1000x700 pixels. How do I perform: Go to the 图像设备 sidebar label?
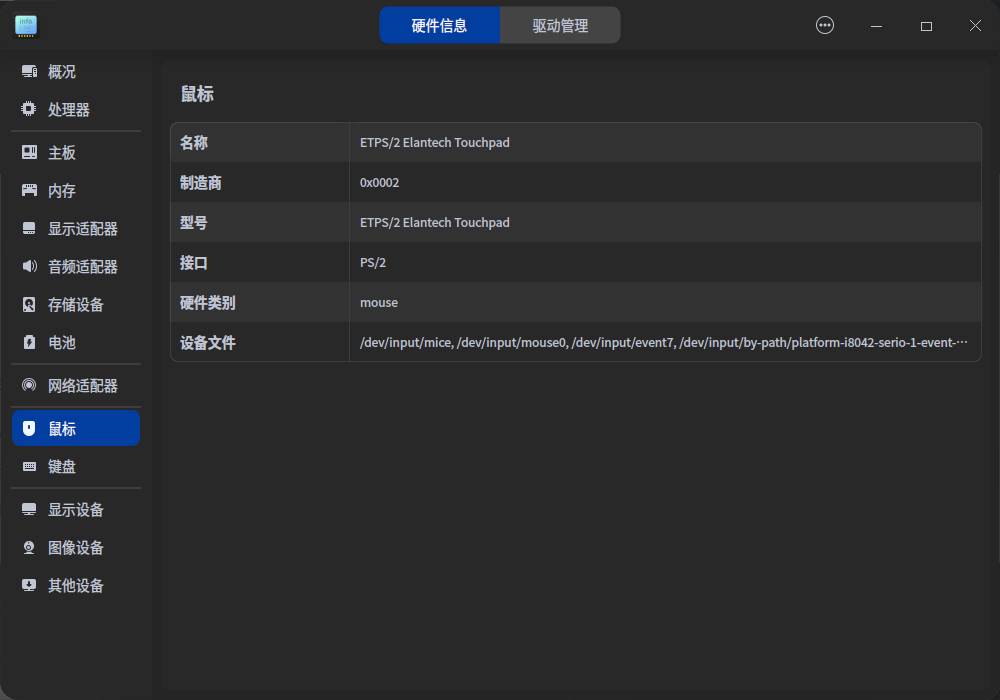click(x=76, y=548)
